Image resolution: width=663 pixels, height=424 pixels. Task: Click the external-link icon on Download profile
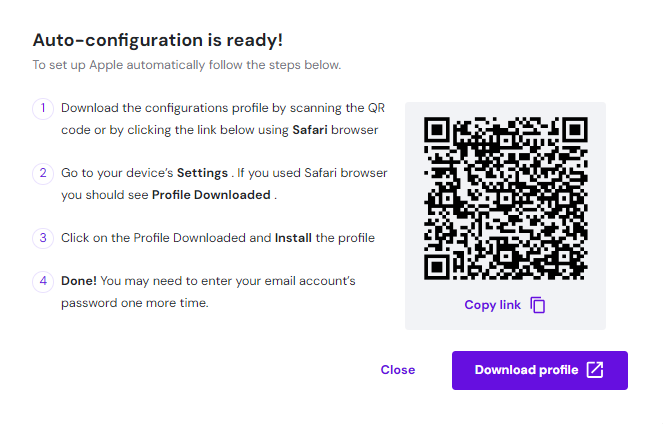(595, 370)
